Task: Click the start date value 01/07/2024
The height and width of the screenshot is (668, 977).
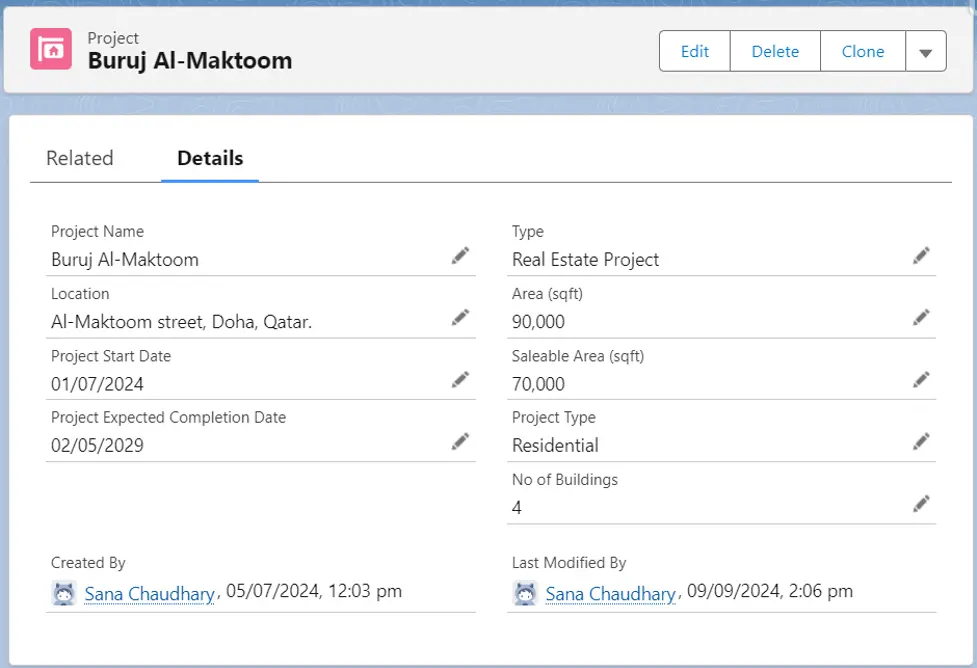Action: pos(97,384)
